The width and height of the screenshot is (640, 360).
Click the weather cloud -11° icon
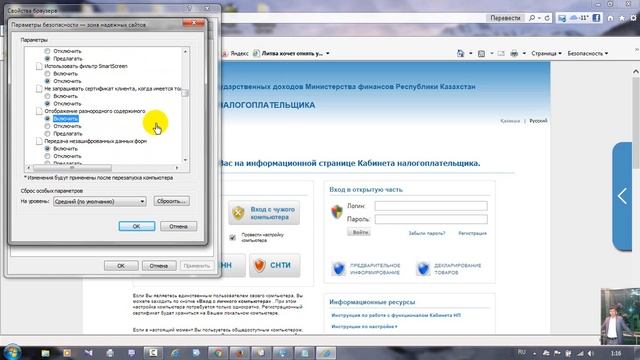580,18
